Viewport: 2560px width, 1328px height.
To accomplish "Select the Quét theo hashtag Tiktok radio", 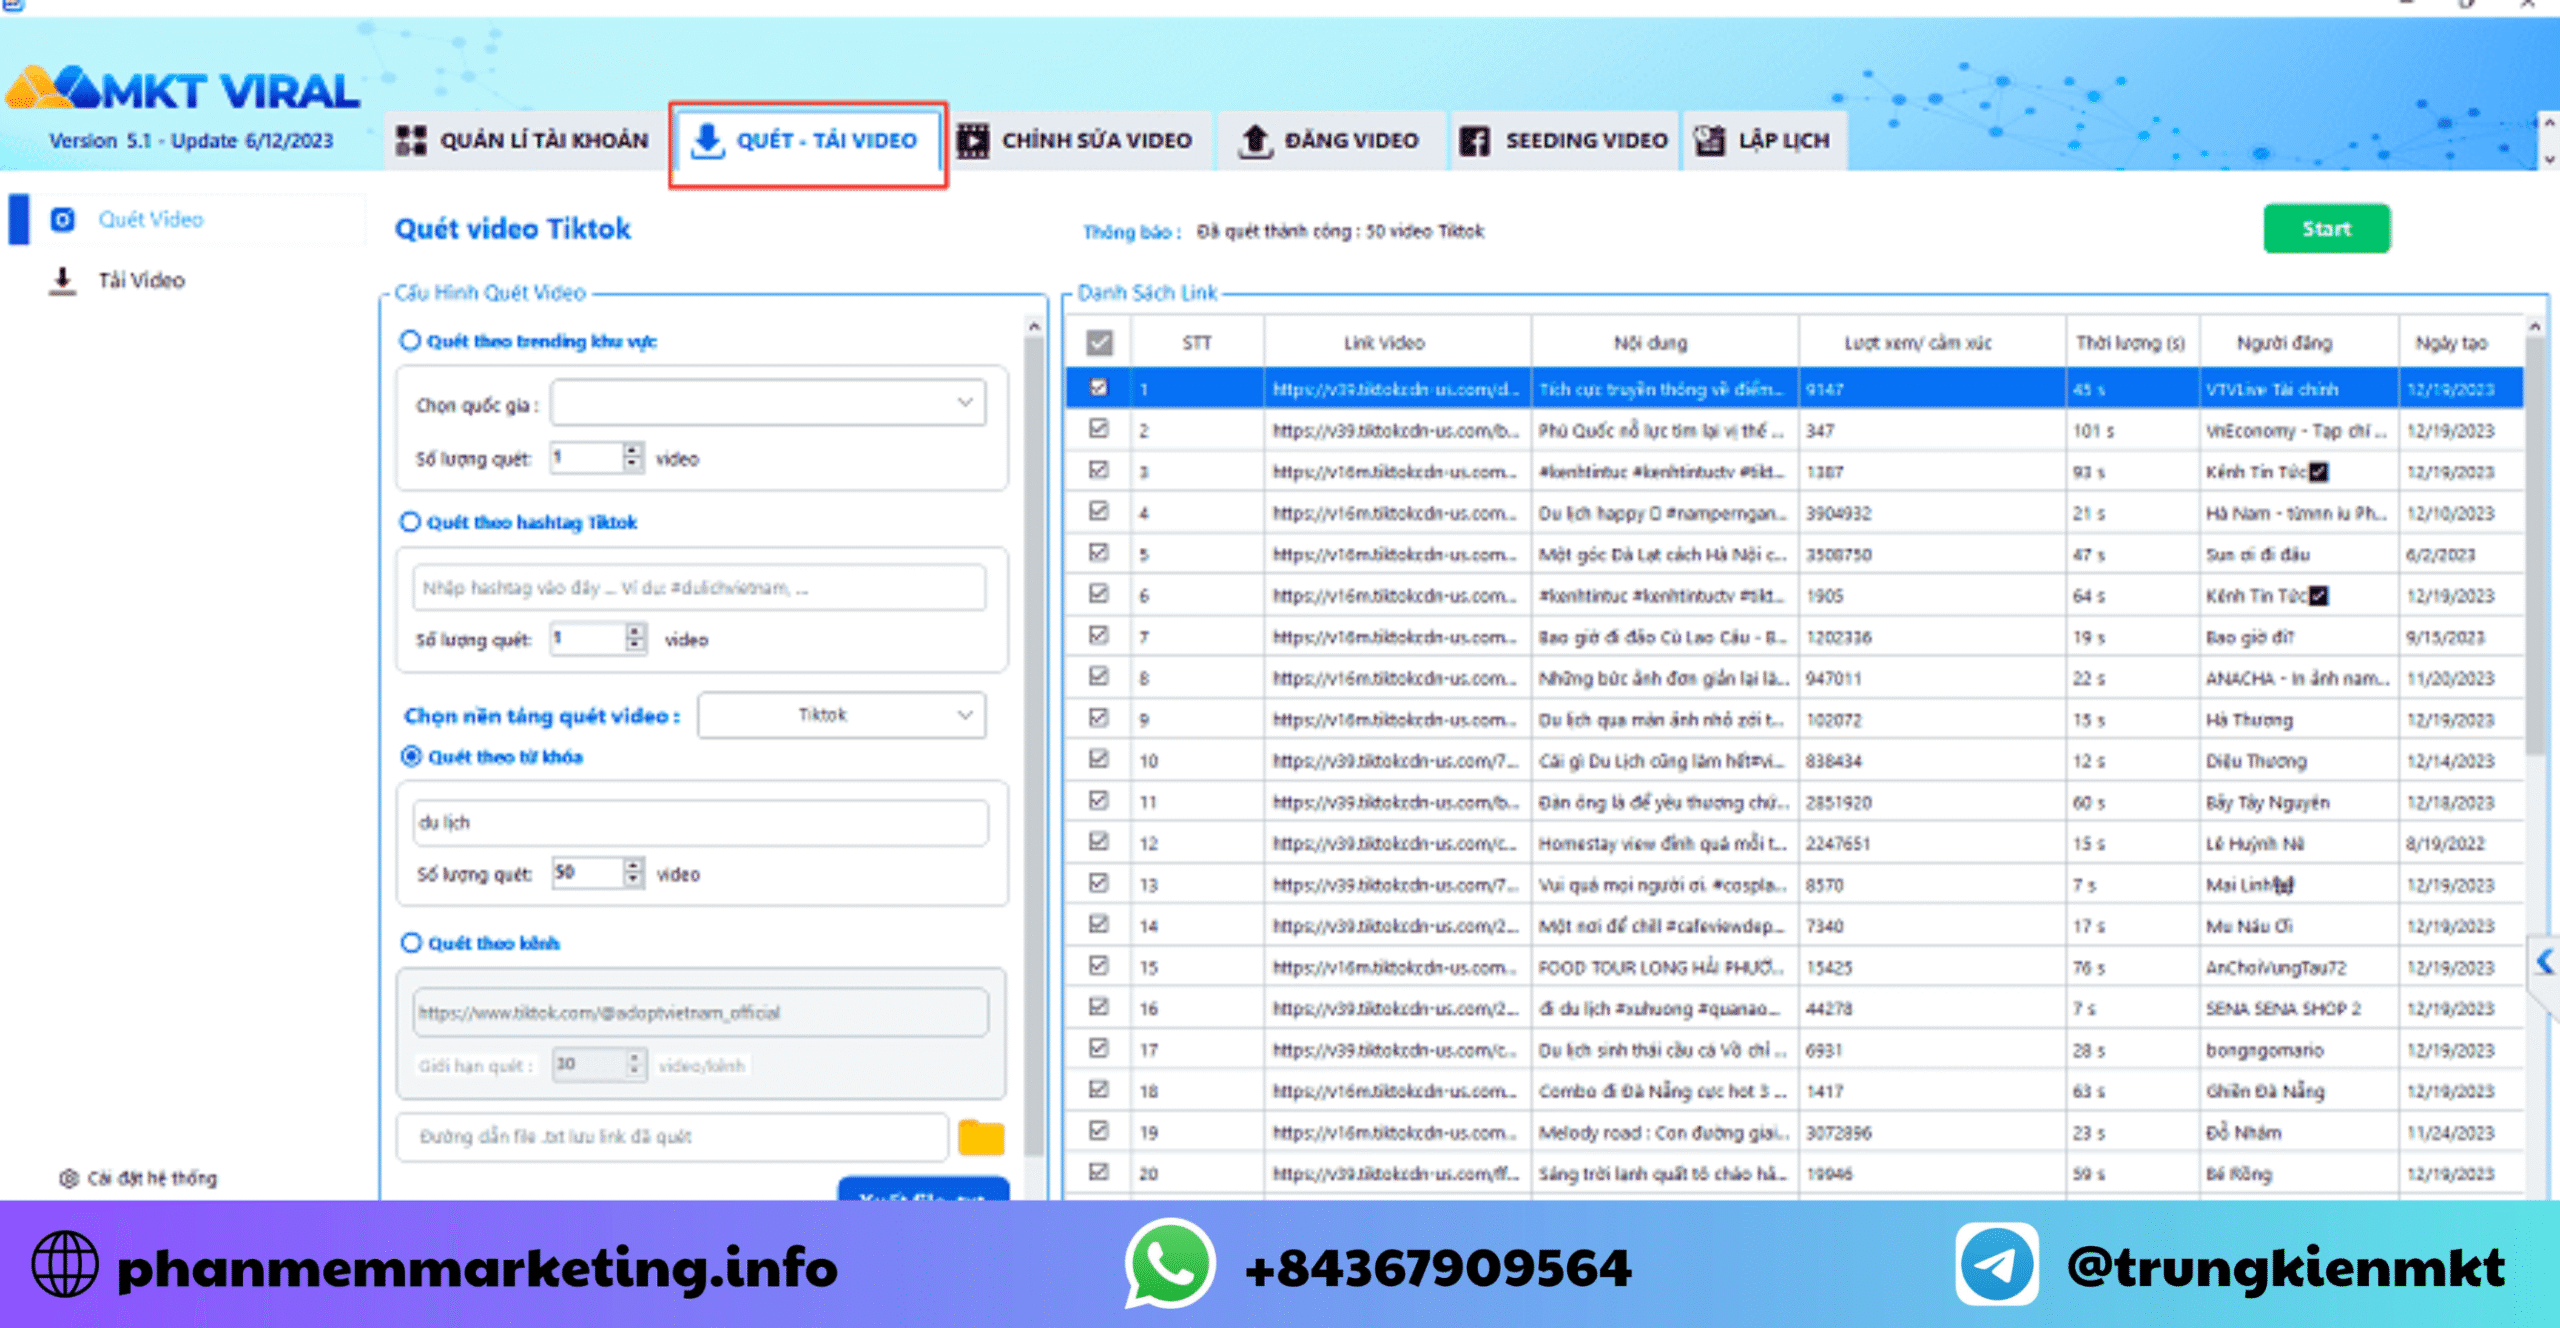I will [410, 522].
